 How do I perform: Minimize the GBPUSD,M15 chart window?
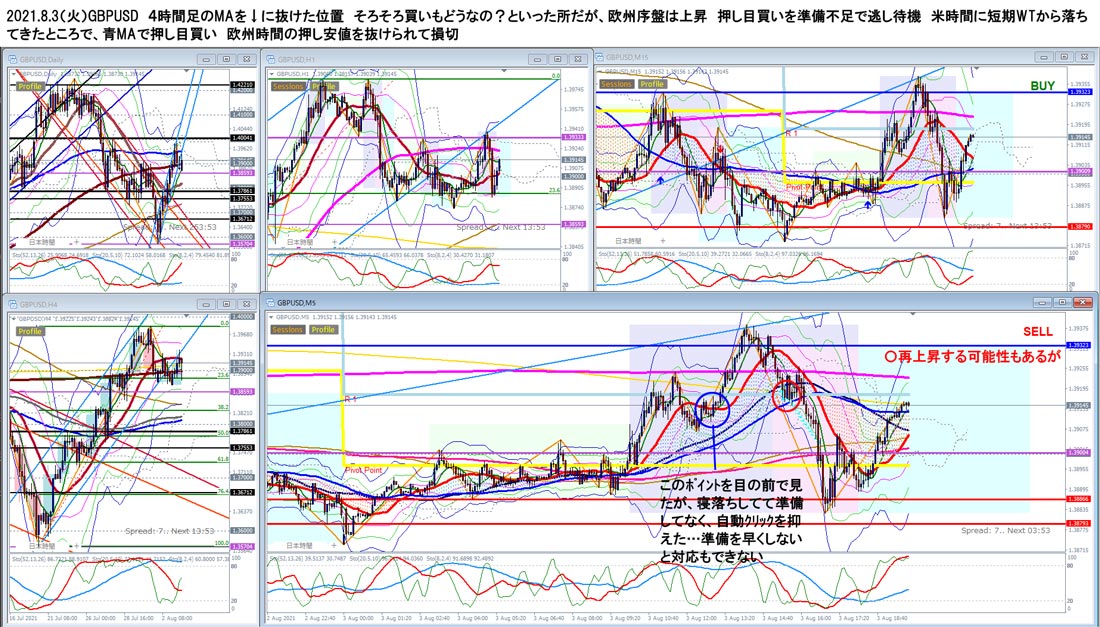click(x=1044, y=57)
